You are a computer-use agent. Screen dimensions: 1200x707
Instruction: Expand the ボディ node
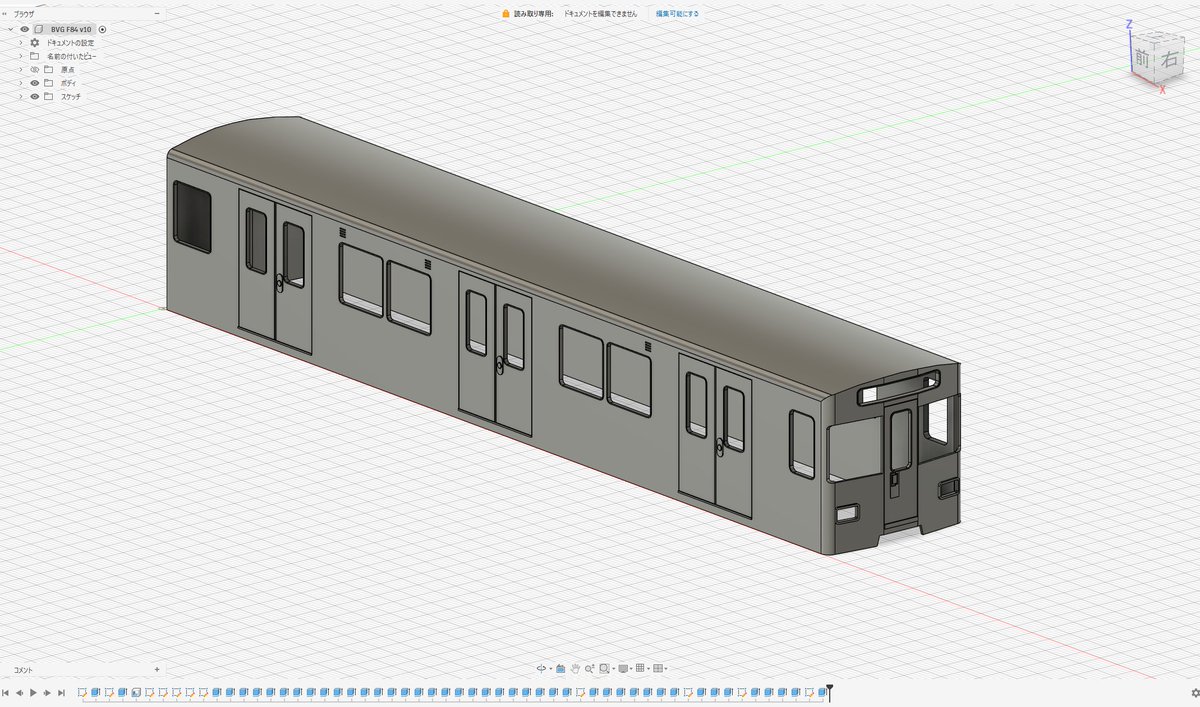20,83
